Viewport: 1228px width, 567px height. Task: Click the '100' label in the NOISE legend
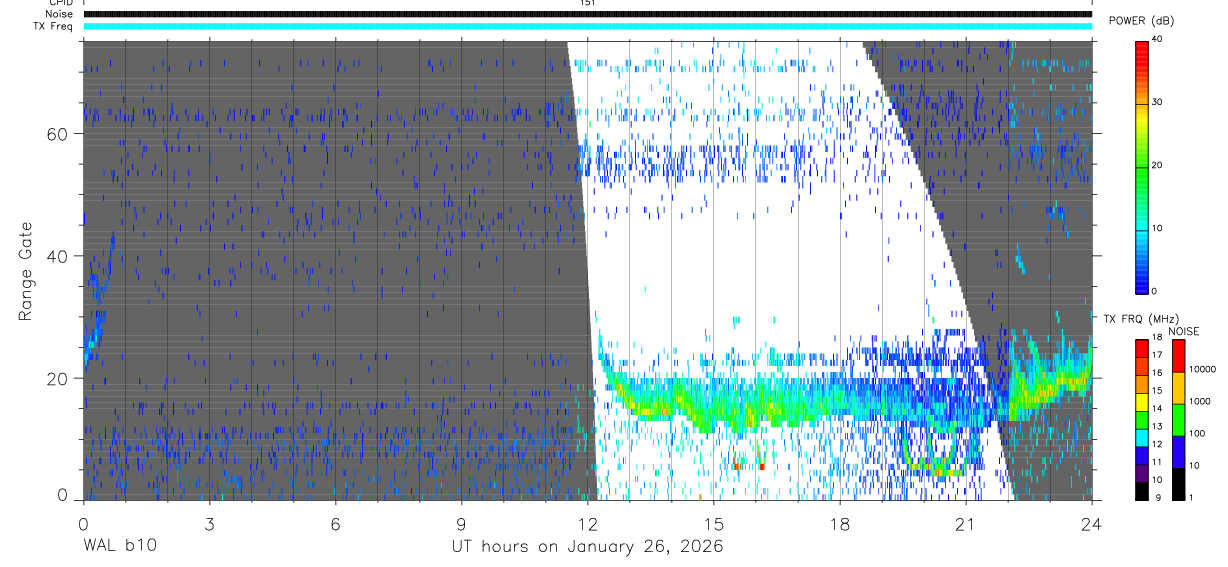tap(1198, 434)
